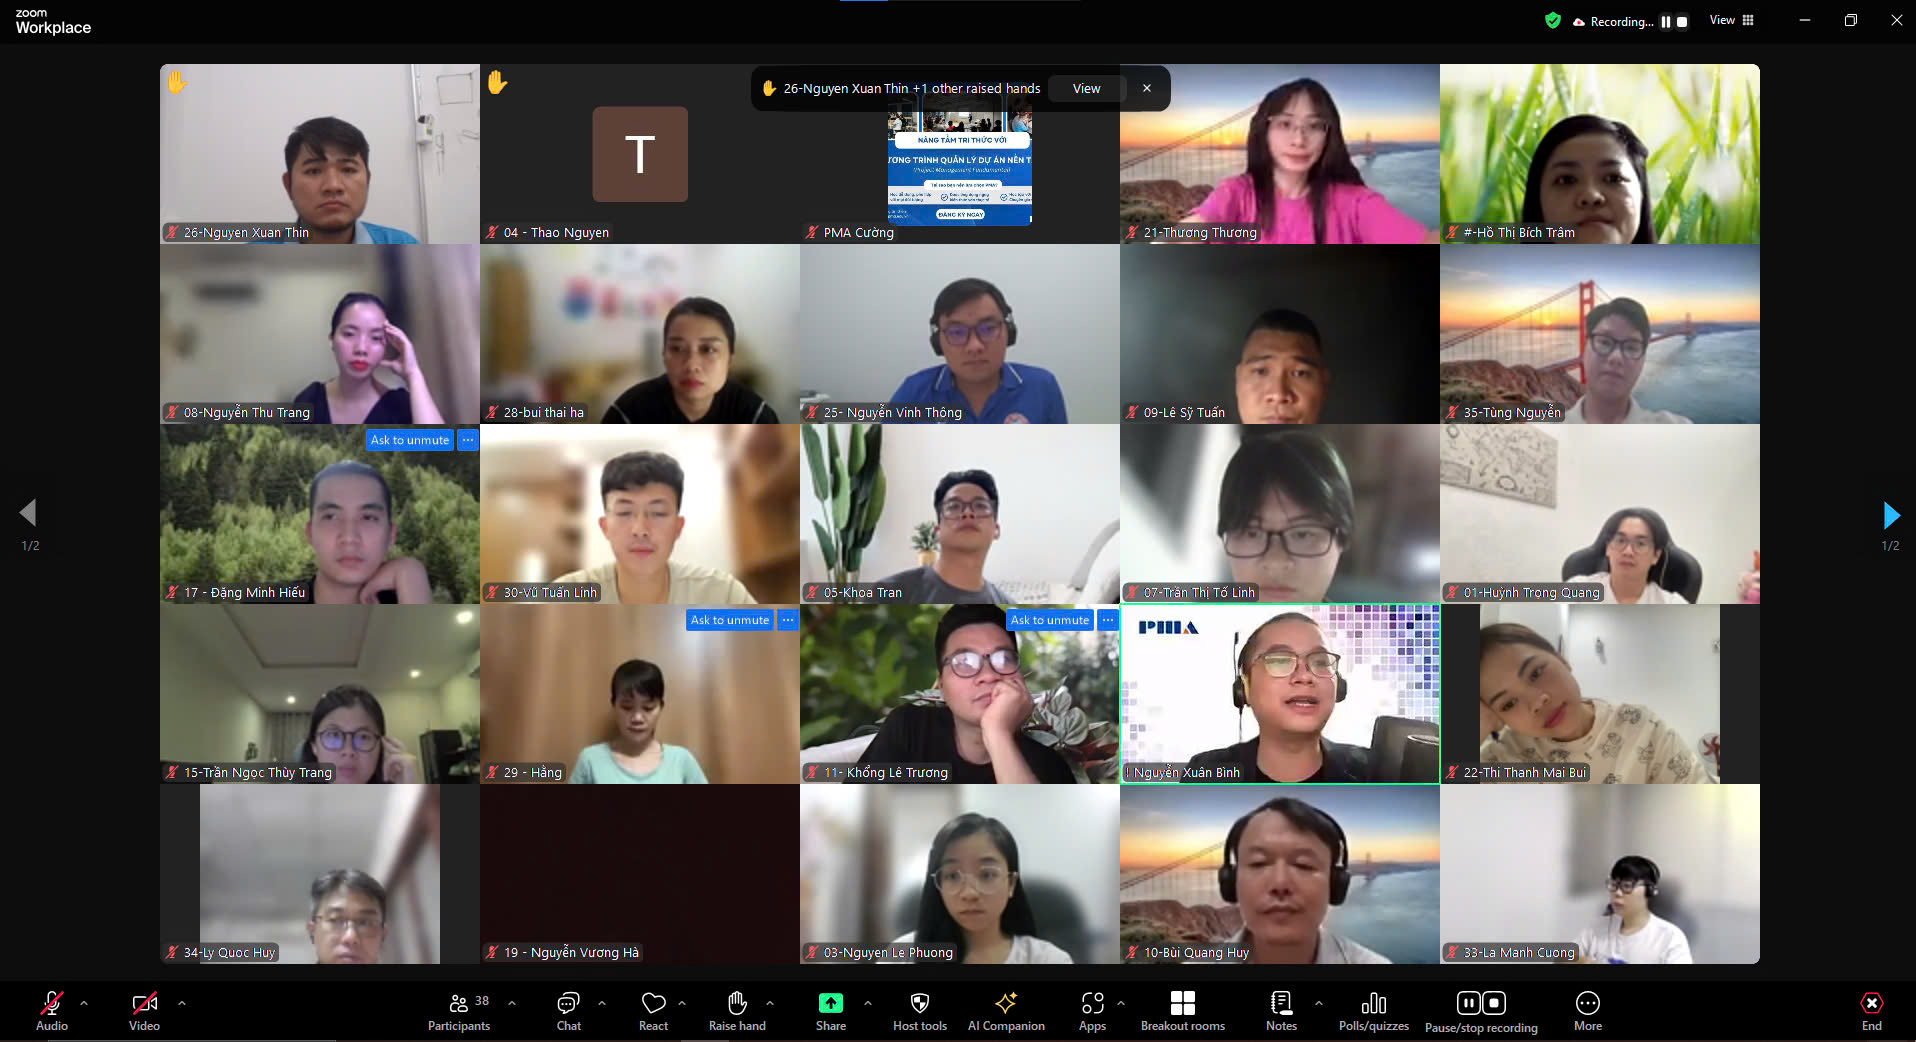Viewport: 1916px width, 1042px height.
Task: Click muted mic icon on 35-Tùng Nguyễn
Action: (1452, 412)
